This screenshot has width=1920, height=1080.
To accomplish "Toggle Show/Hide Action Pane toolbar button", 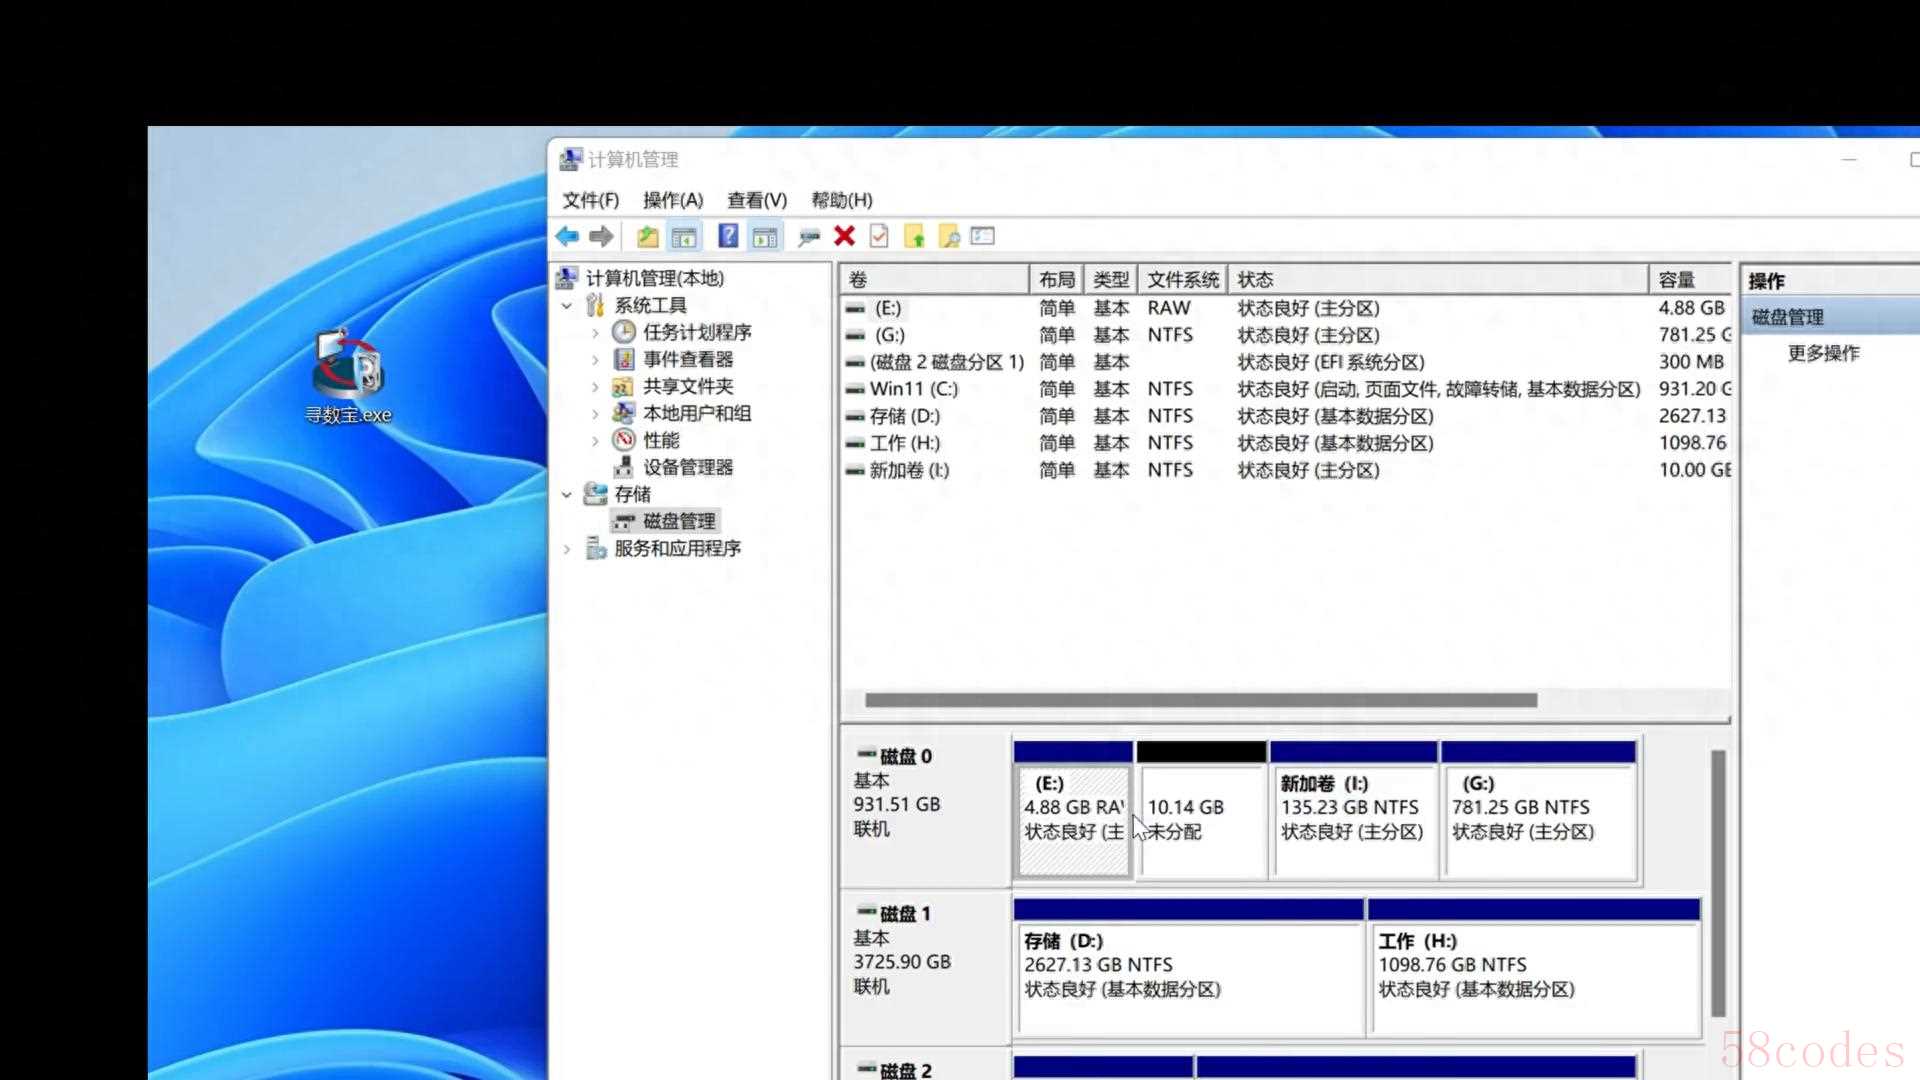I will [x=765, y=236].
